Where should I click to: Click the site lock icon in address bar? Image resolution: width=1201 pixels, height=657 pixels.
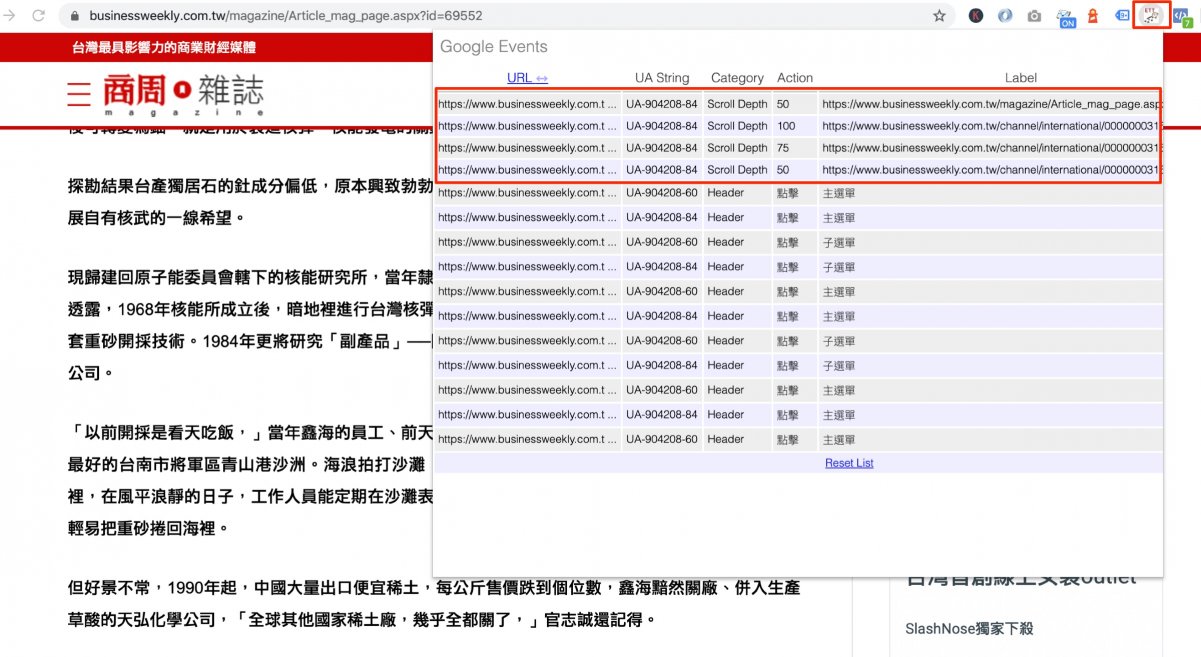(x=75, y=16)
